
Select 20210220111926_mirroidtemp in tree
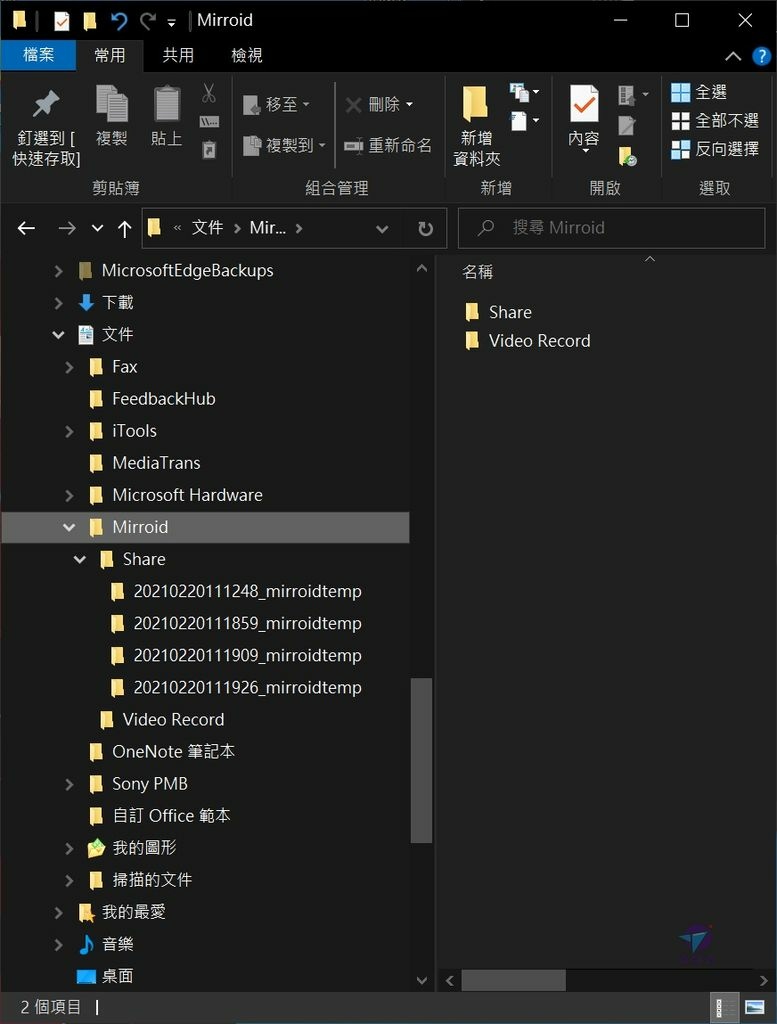tap(247, 688)
